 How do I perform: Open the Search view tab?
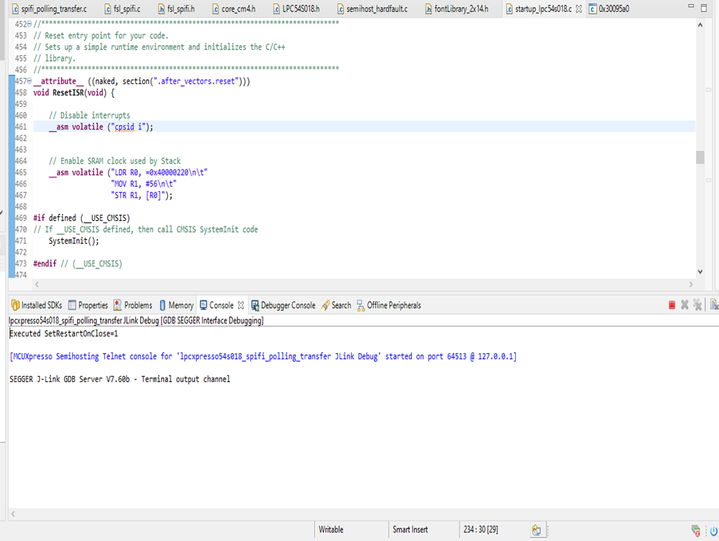[336, 305]
